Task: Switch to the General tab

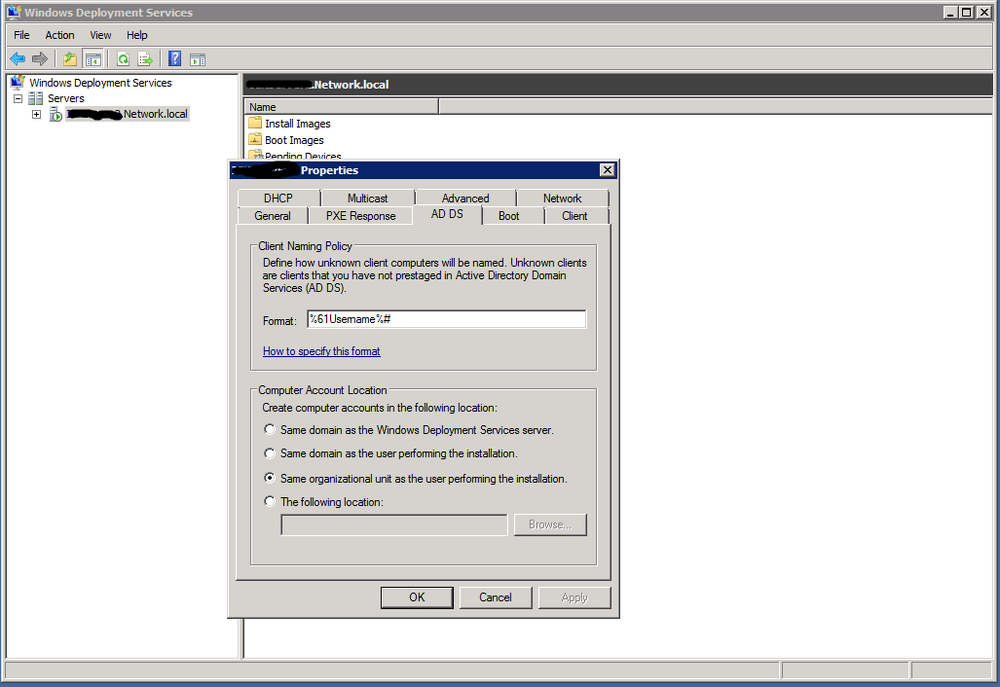Action: click(272, 216)
